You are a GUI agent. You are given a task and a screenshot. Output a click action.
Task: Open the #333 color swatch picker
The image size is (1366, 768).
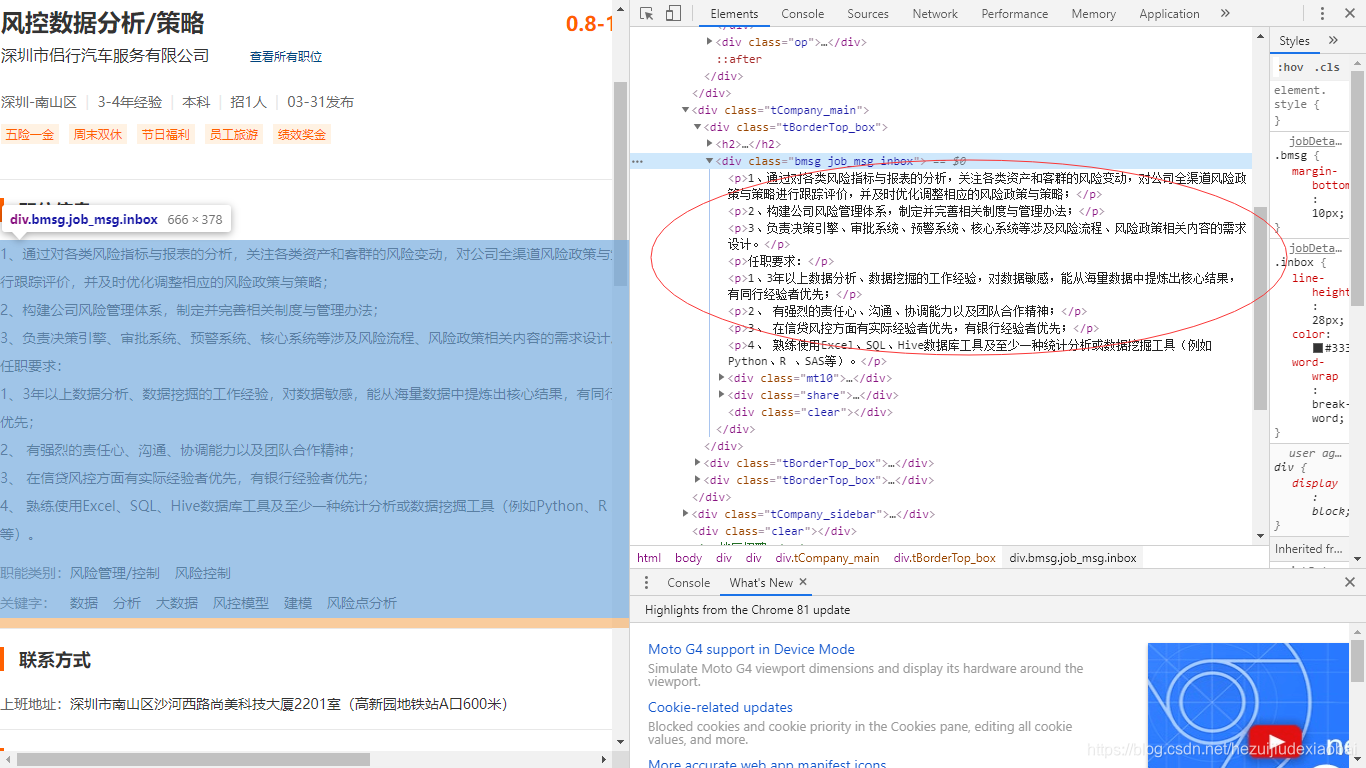tap(1318, 348)
